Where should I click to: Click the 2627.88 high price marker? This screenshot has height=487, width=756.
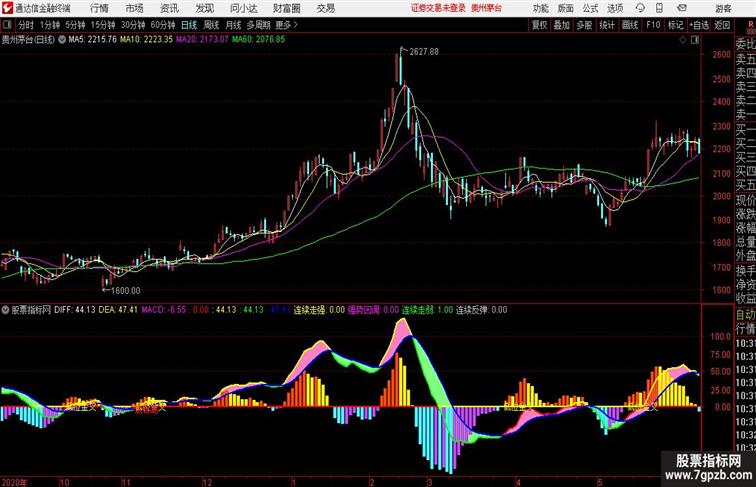point(424,52)
